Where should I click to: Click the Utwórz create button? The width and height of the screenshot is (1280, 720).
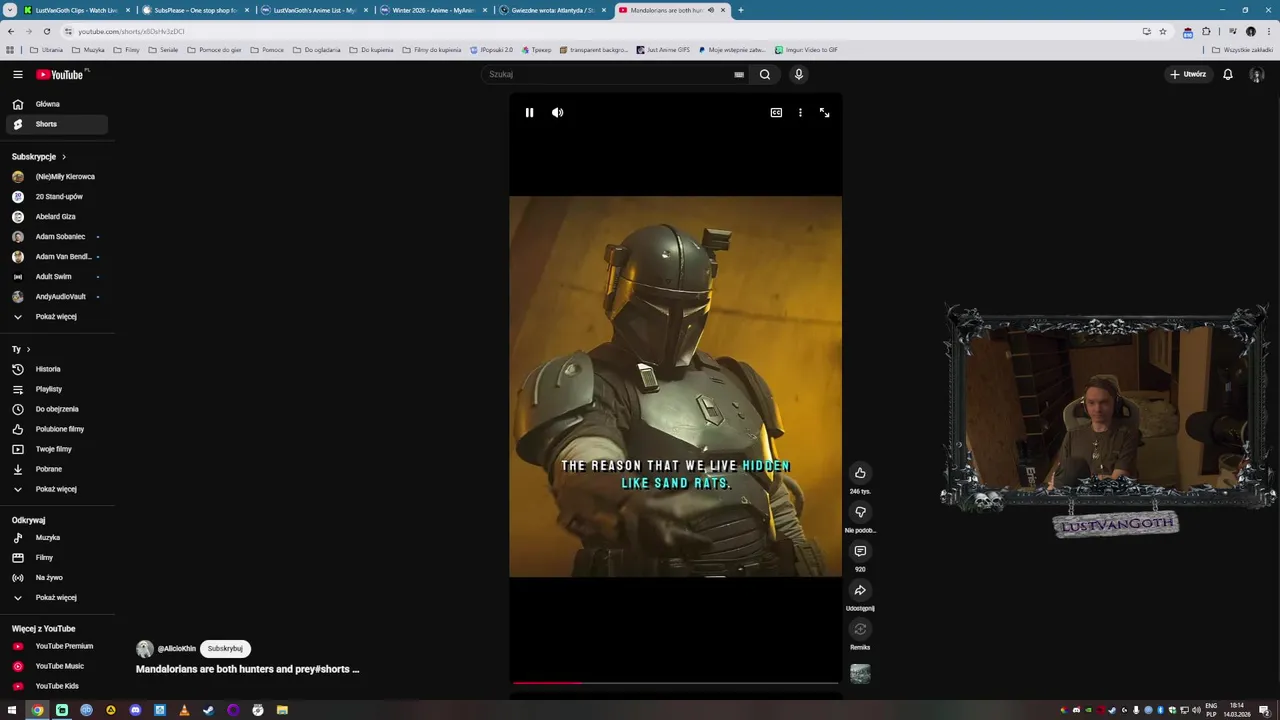(1189, 74)
